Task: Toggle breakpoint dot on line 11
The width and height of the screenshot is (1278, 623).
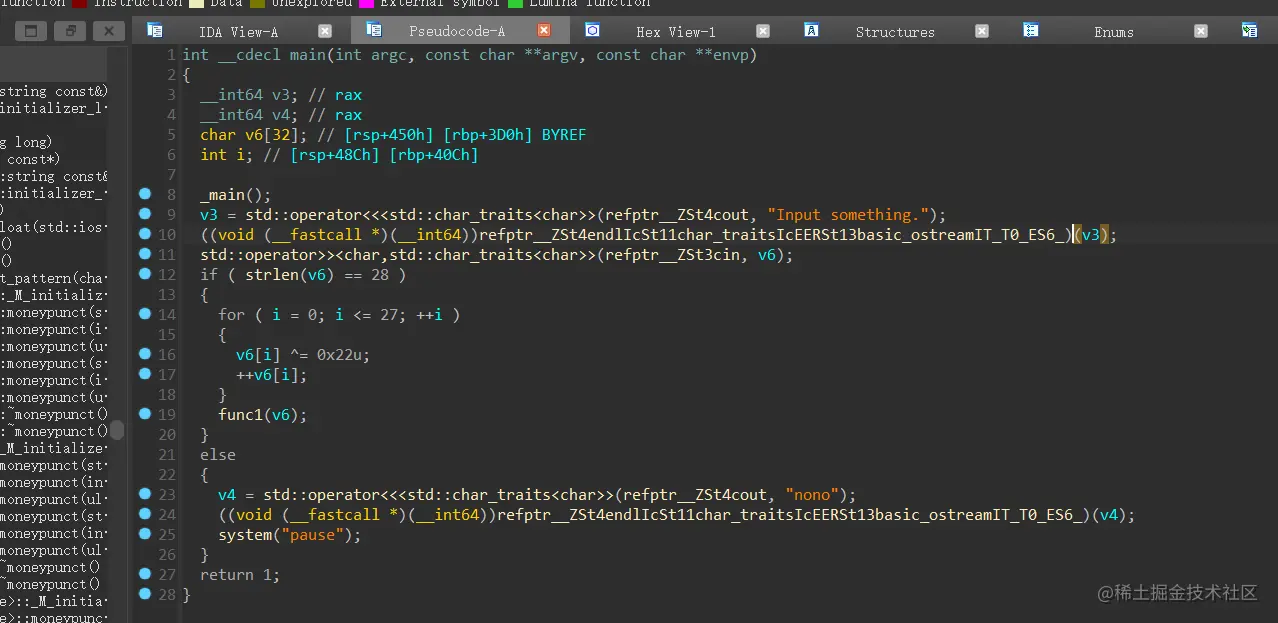Action: pos(145,254)
